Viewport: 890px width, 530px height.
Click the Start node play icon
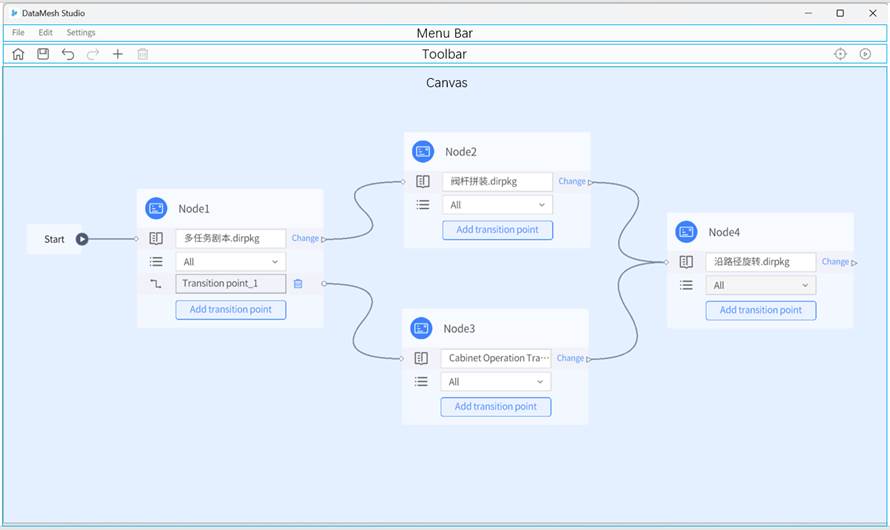[82, 239]
